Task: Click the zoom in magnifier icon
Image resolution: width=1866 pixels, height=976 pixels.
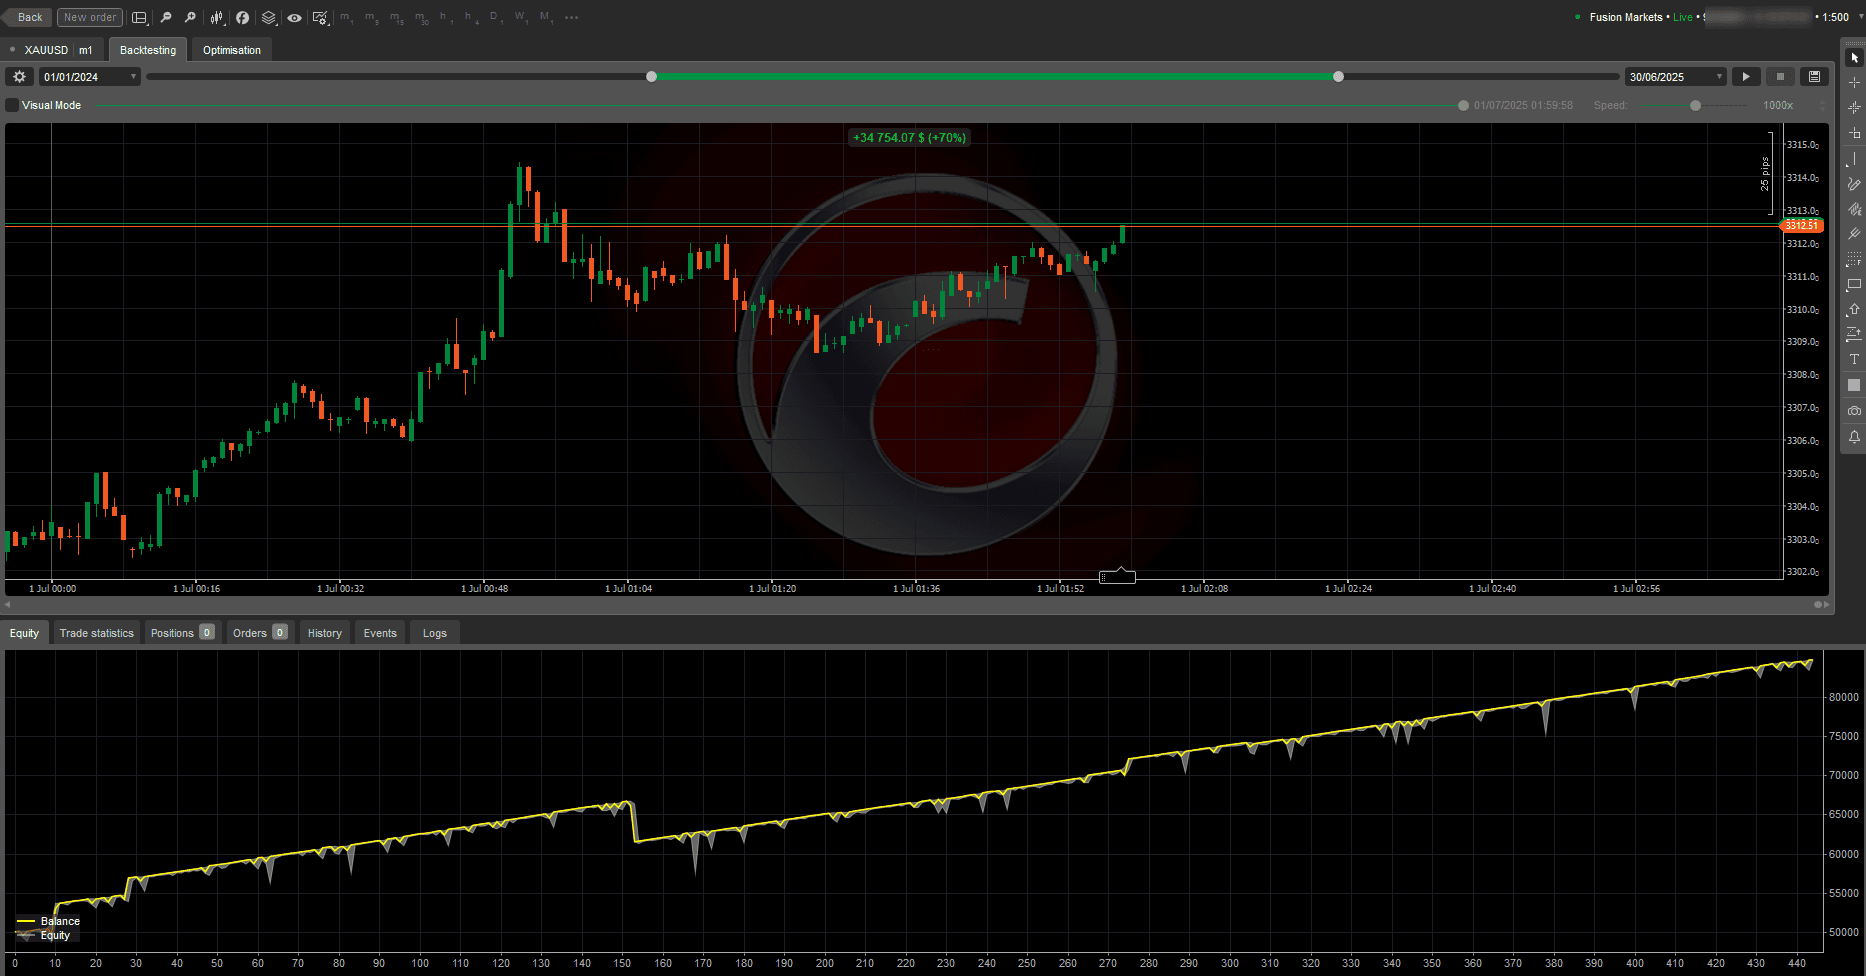Action: pyautogui.click(x=190, y=17)
